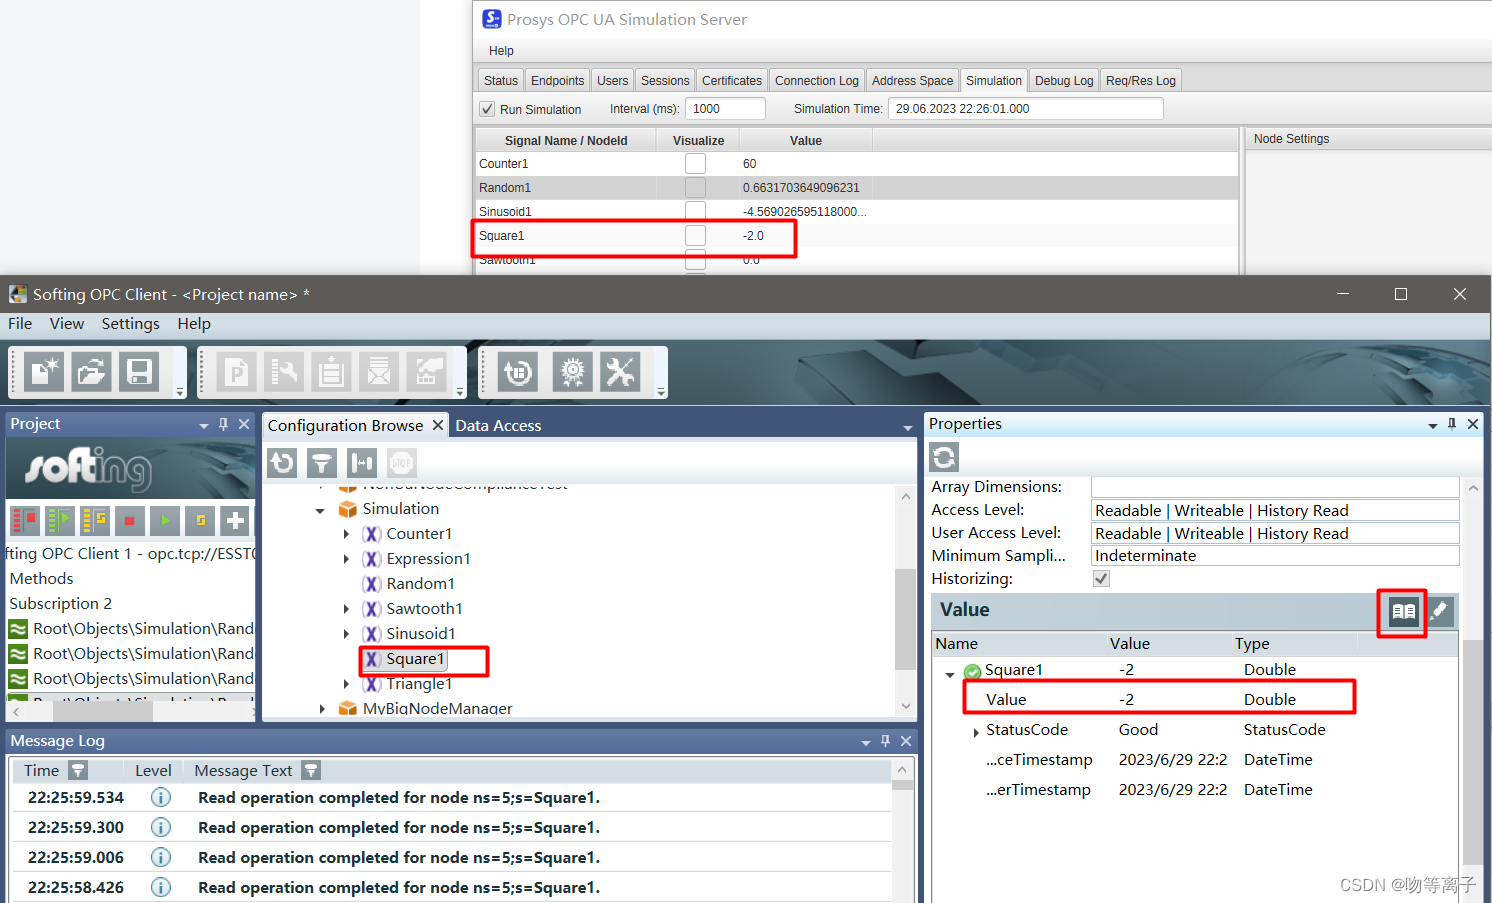
Task: Toggle Visualize checkbox for Counter1
Action: (x=695, y=163)
